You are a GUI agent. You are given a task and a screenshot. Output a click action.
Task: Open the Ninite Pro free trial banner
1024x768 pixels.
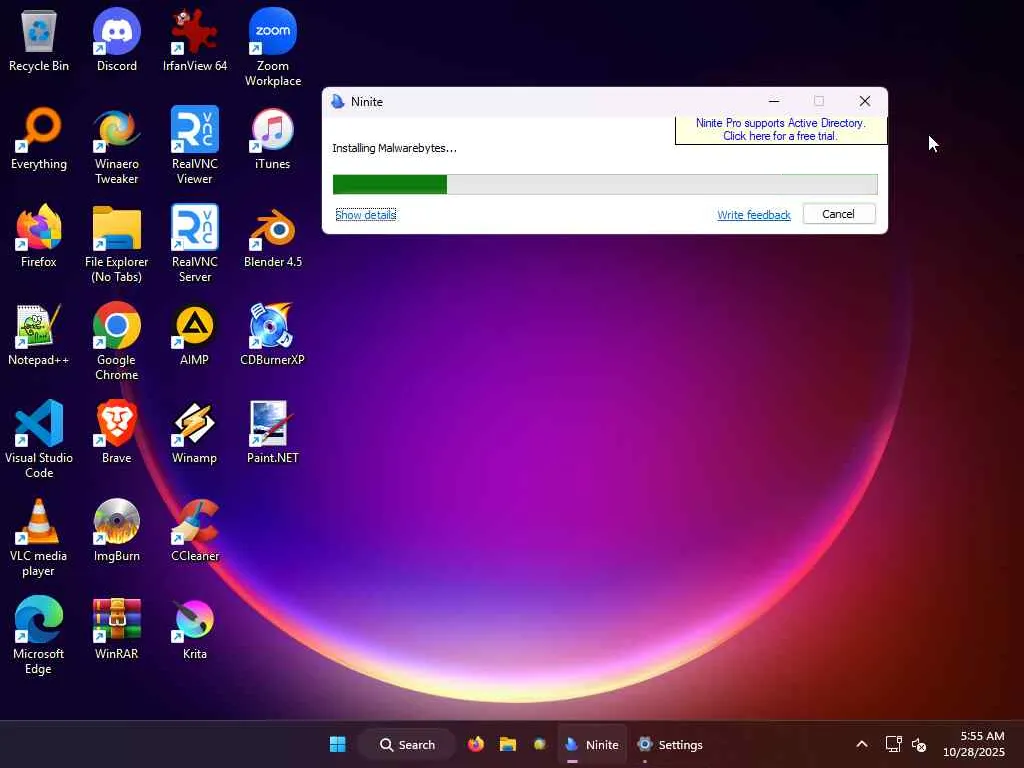(x=780, y=129)
